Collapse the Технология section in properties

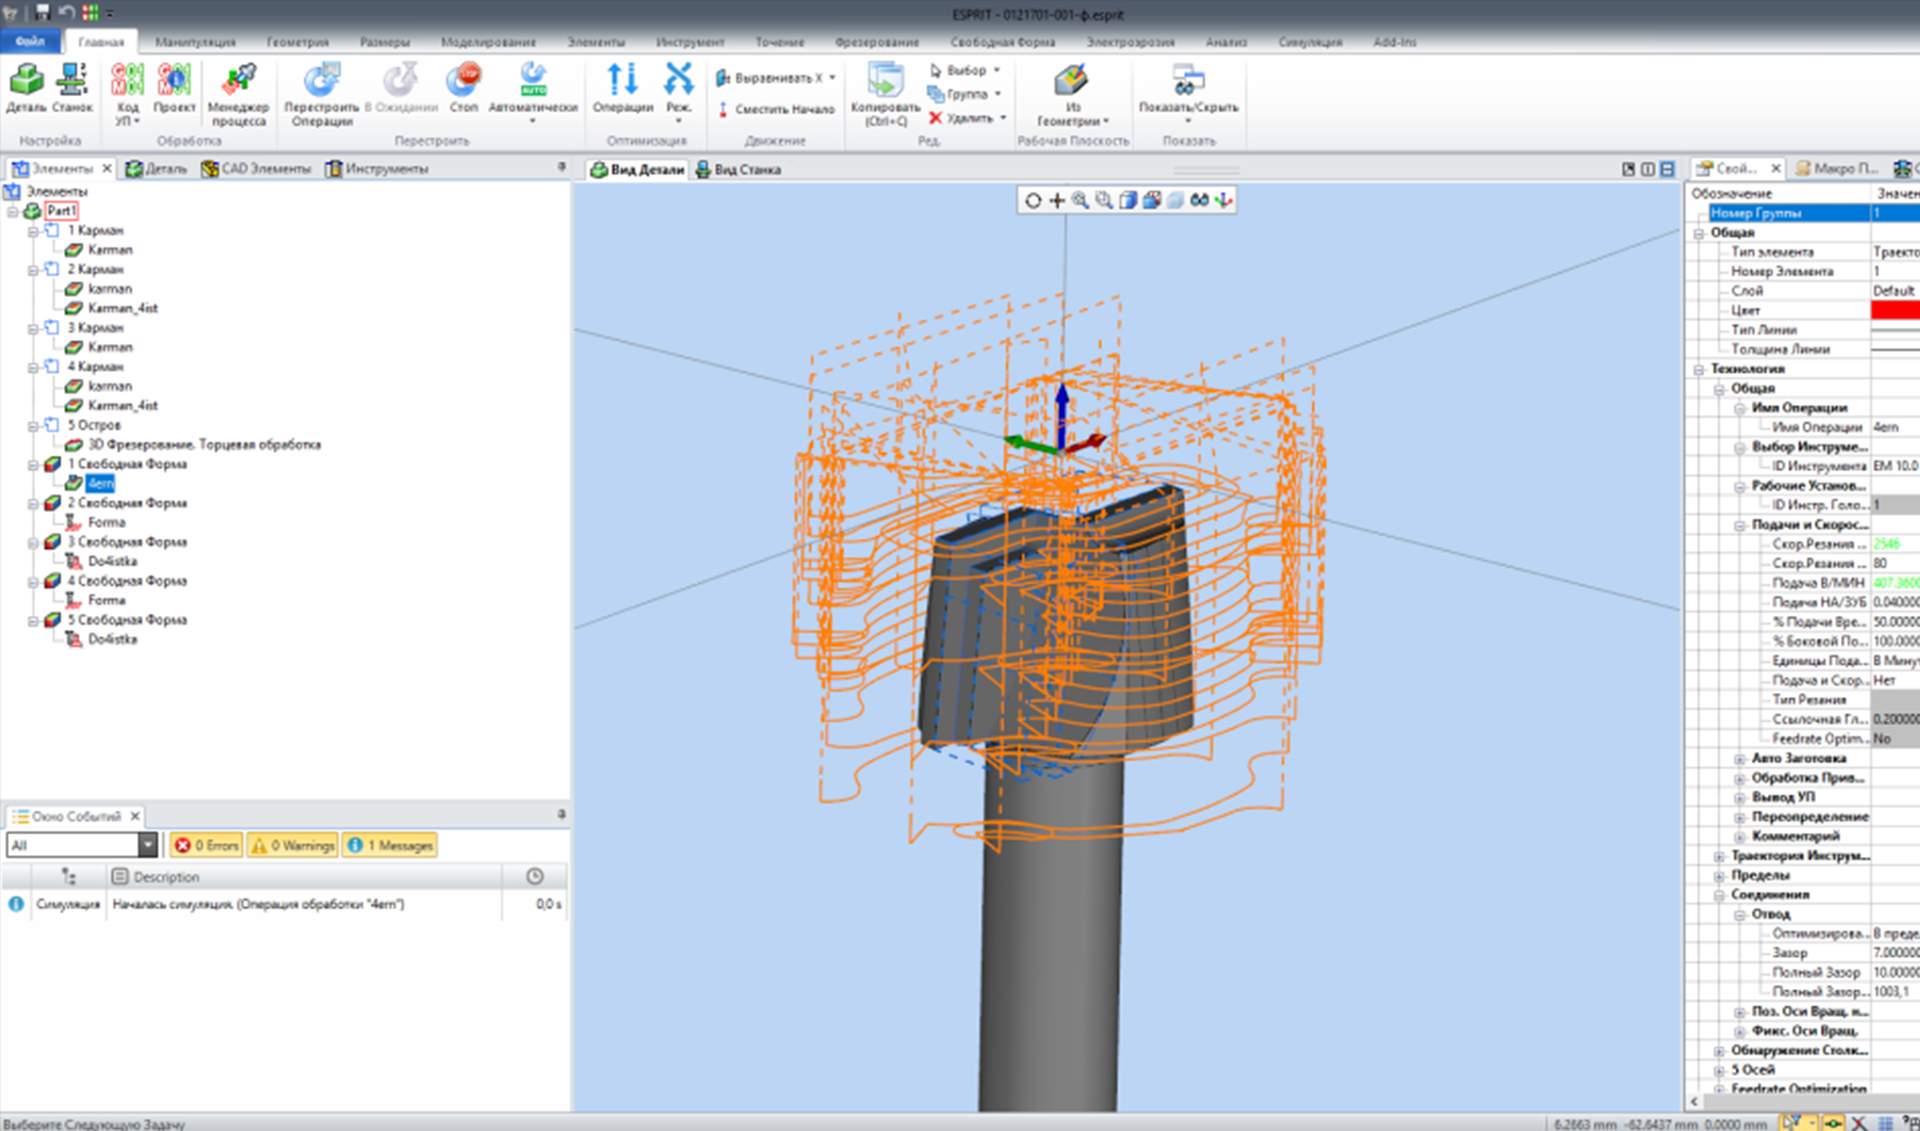[x=1699, y=369]
